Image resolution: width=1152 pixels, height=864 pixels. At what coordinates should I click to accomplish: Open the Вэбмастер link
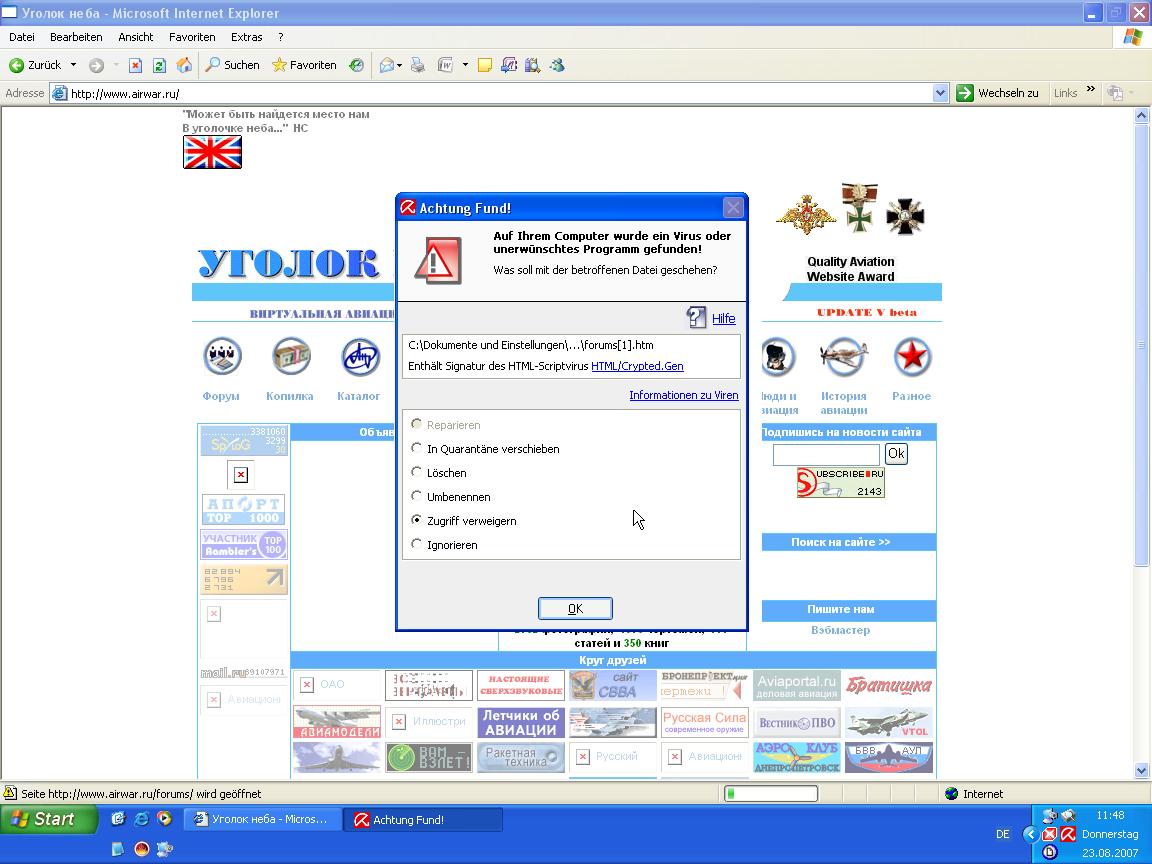click(840, 630)
